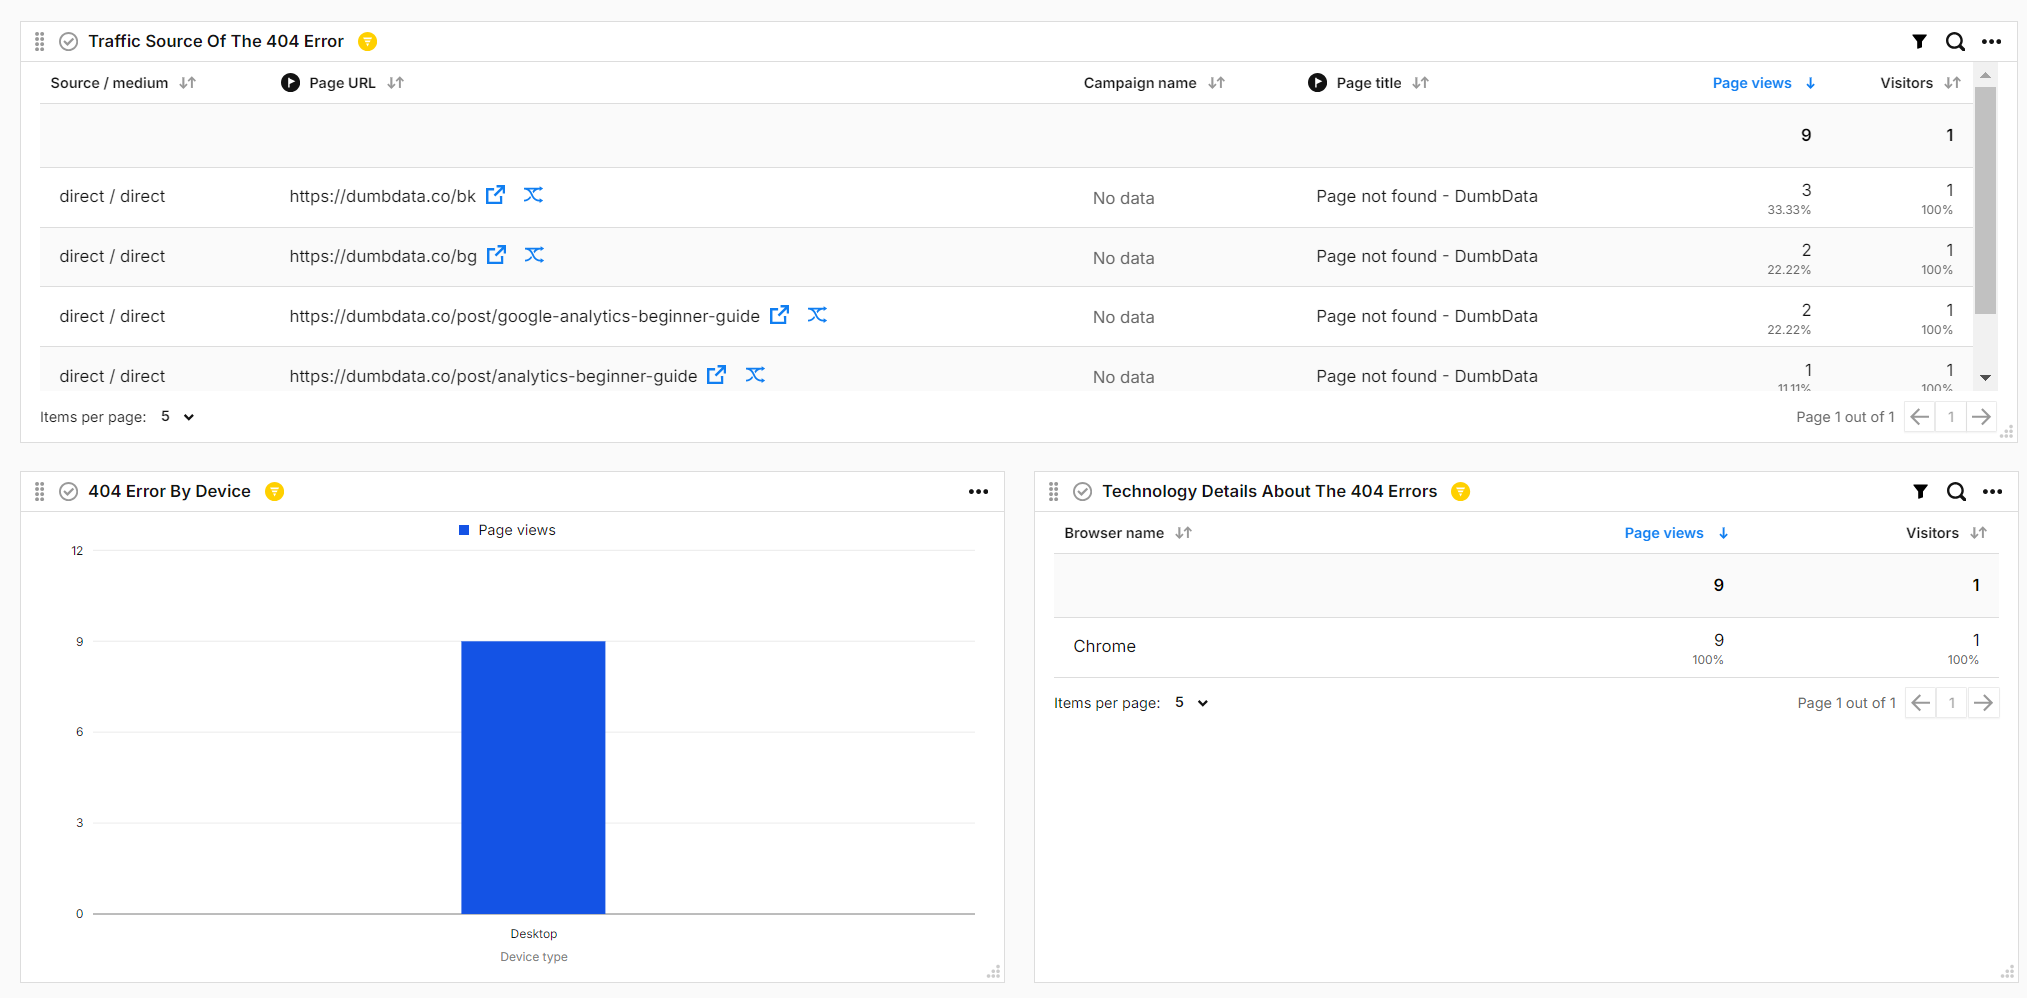The image size is (2027, 998).
Task: Click search icon in Traffic Source widget
Action: (x=1955, y=41)
